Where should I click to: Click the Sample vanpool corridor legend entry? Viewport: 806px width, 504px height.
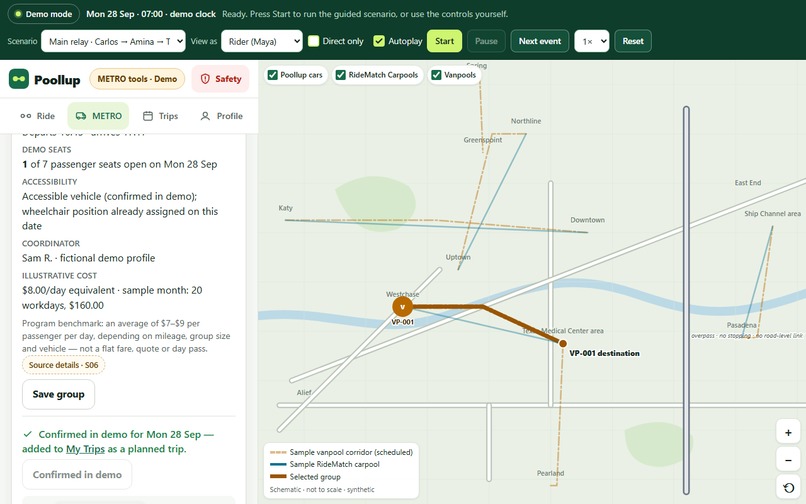(x=341, y=452)
